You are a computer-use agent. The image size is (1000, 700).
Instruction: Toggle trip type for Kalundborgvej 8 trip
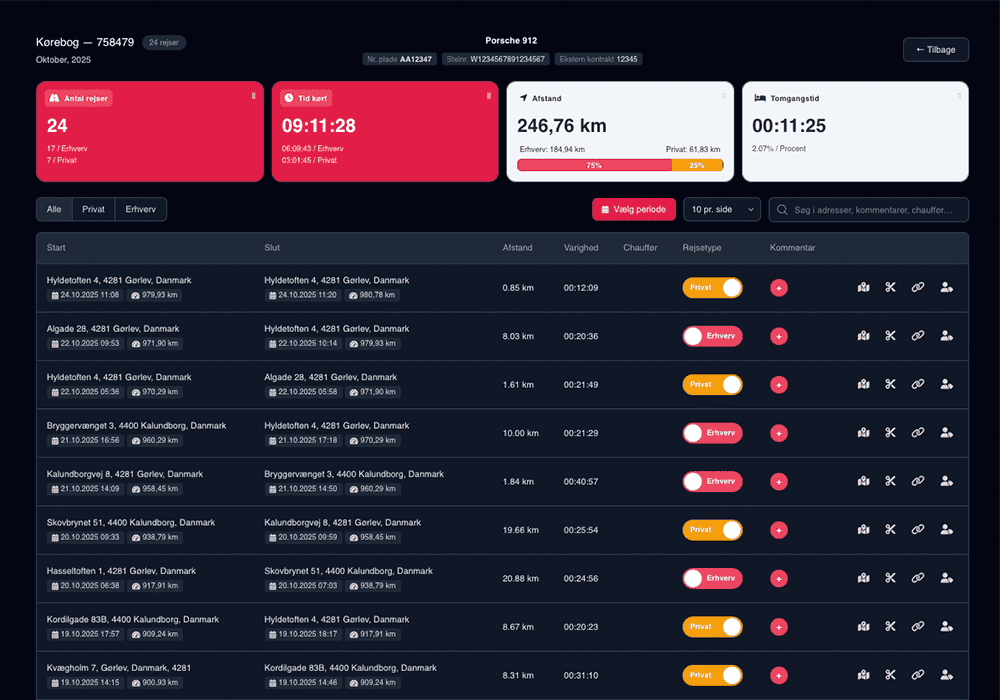pyautogui.click(x=712, y=482)
